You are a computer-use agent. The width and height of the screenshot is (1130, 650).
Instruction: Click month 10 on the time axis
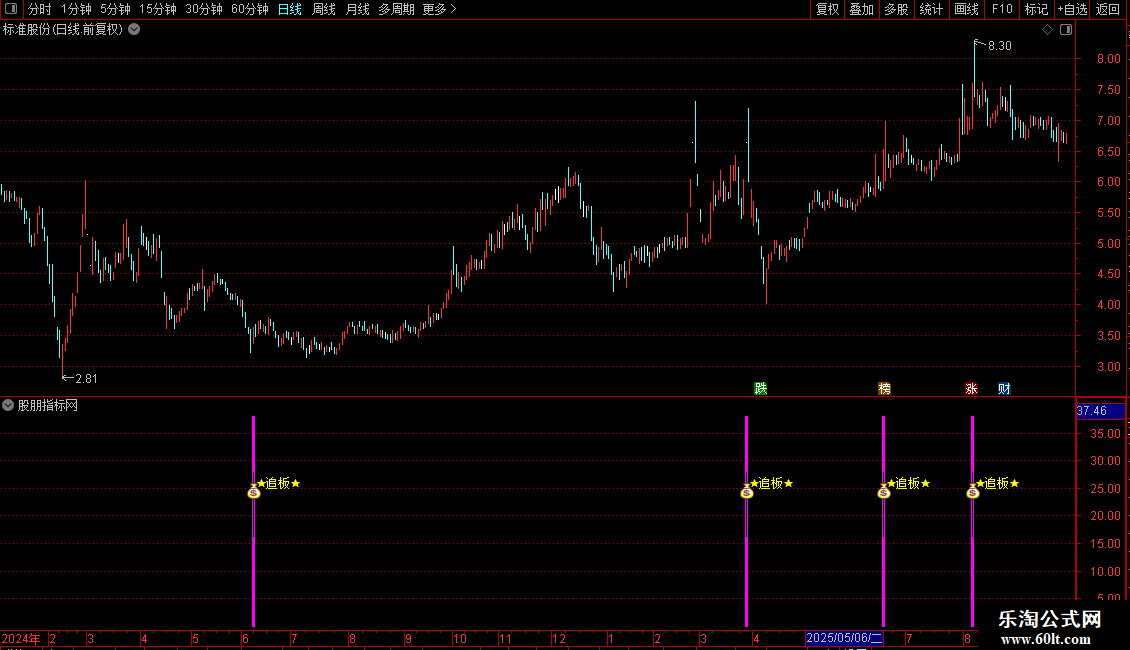(460, 638)
